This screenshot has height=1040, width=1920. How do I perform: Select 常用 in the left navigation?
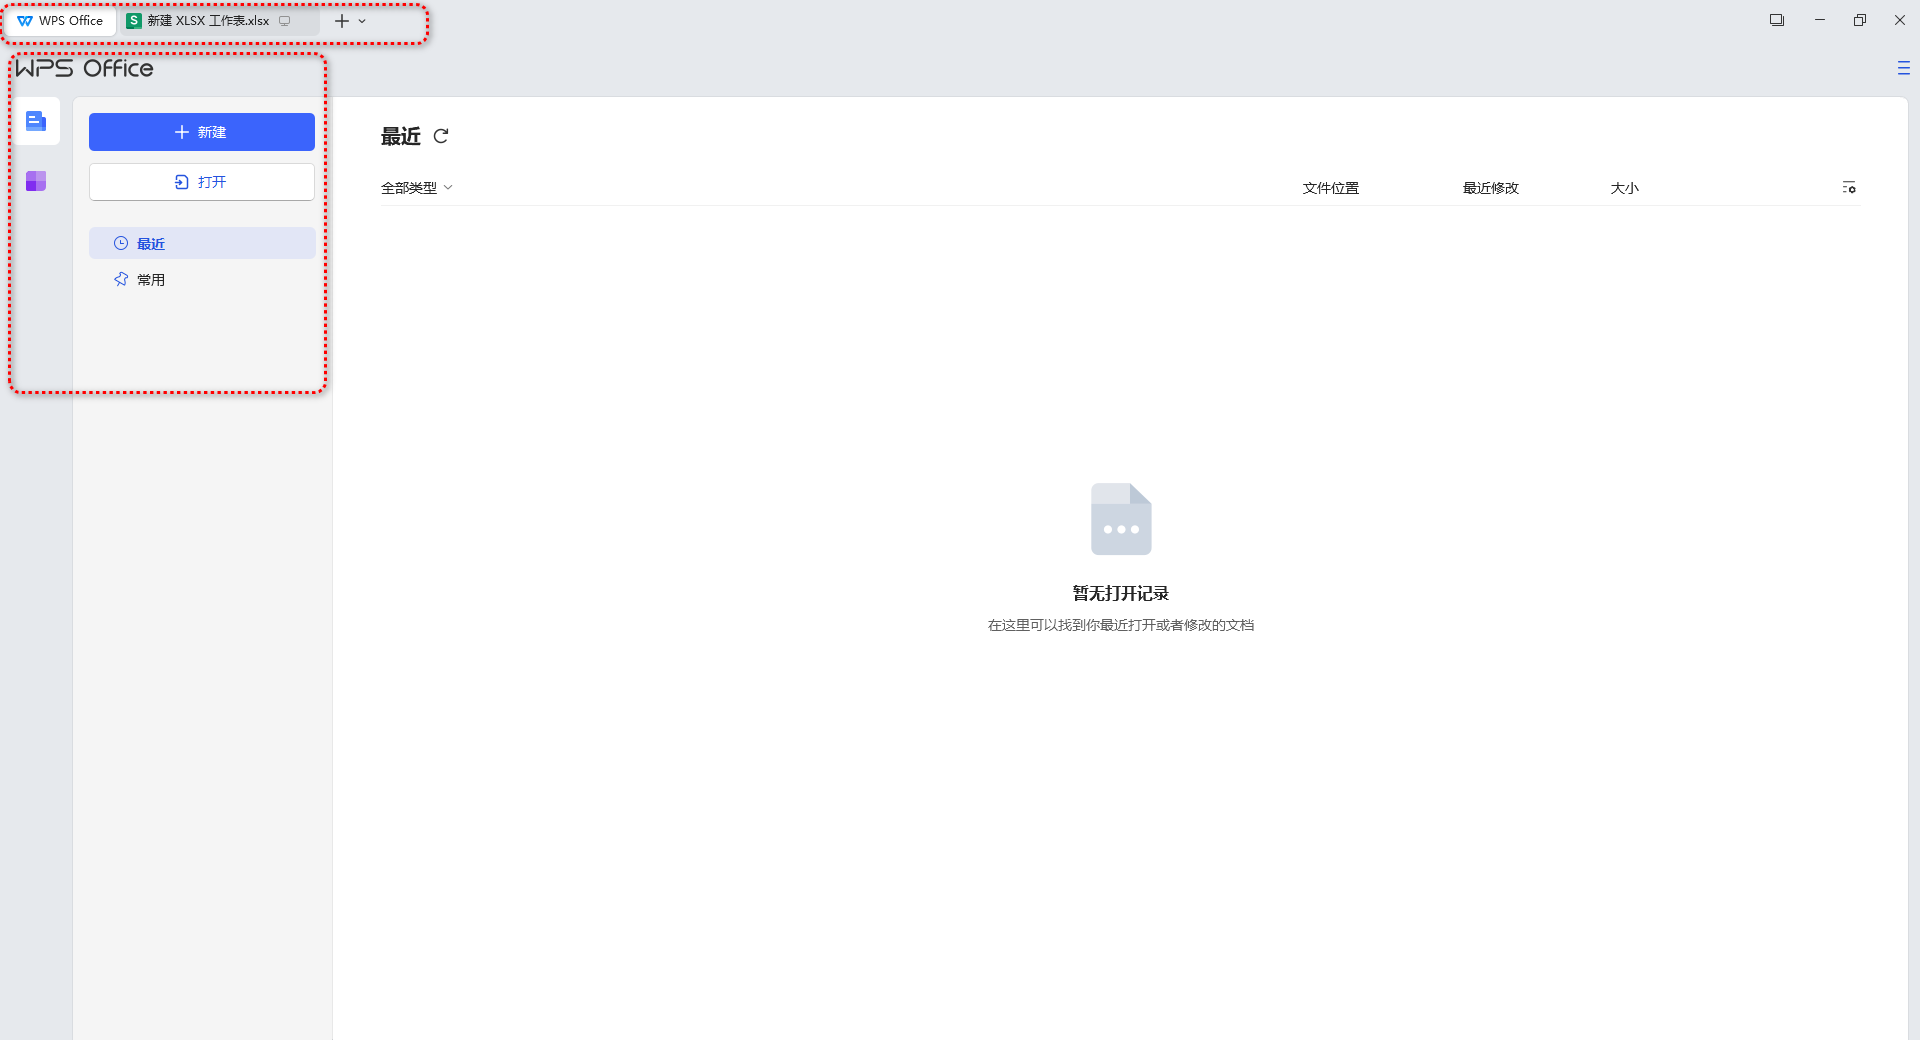coord(151,280)
